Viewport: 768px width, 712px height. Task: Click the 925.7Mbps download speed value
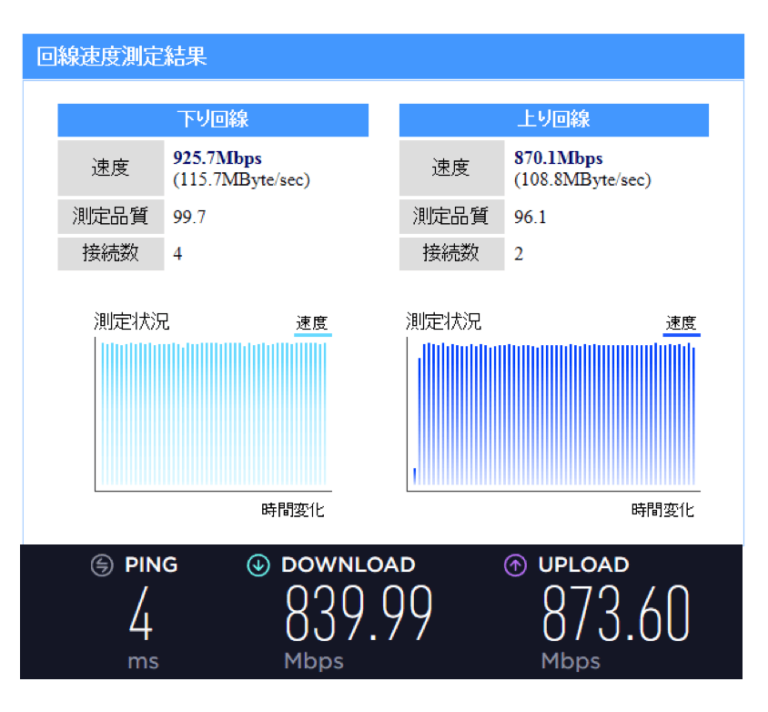218,158
